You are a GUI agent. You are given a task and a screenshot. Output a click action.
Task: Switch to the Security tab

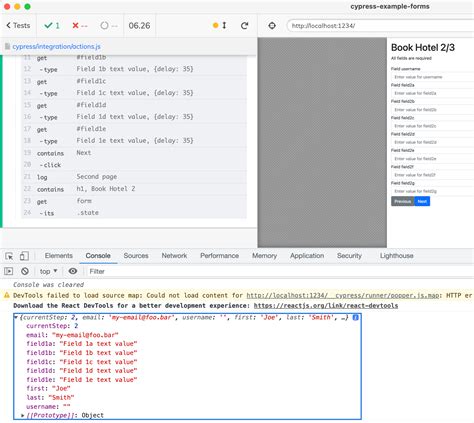click(349, 256)
